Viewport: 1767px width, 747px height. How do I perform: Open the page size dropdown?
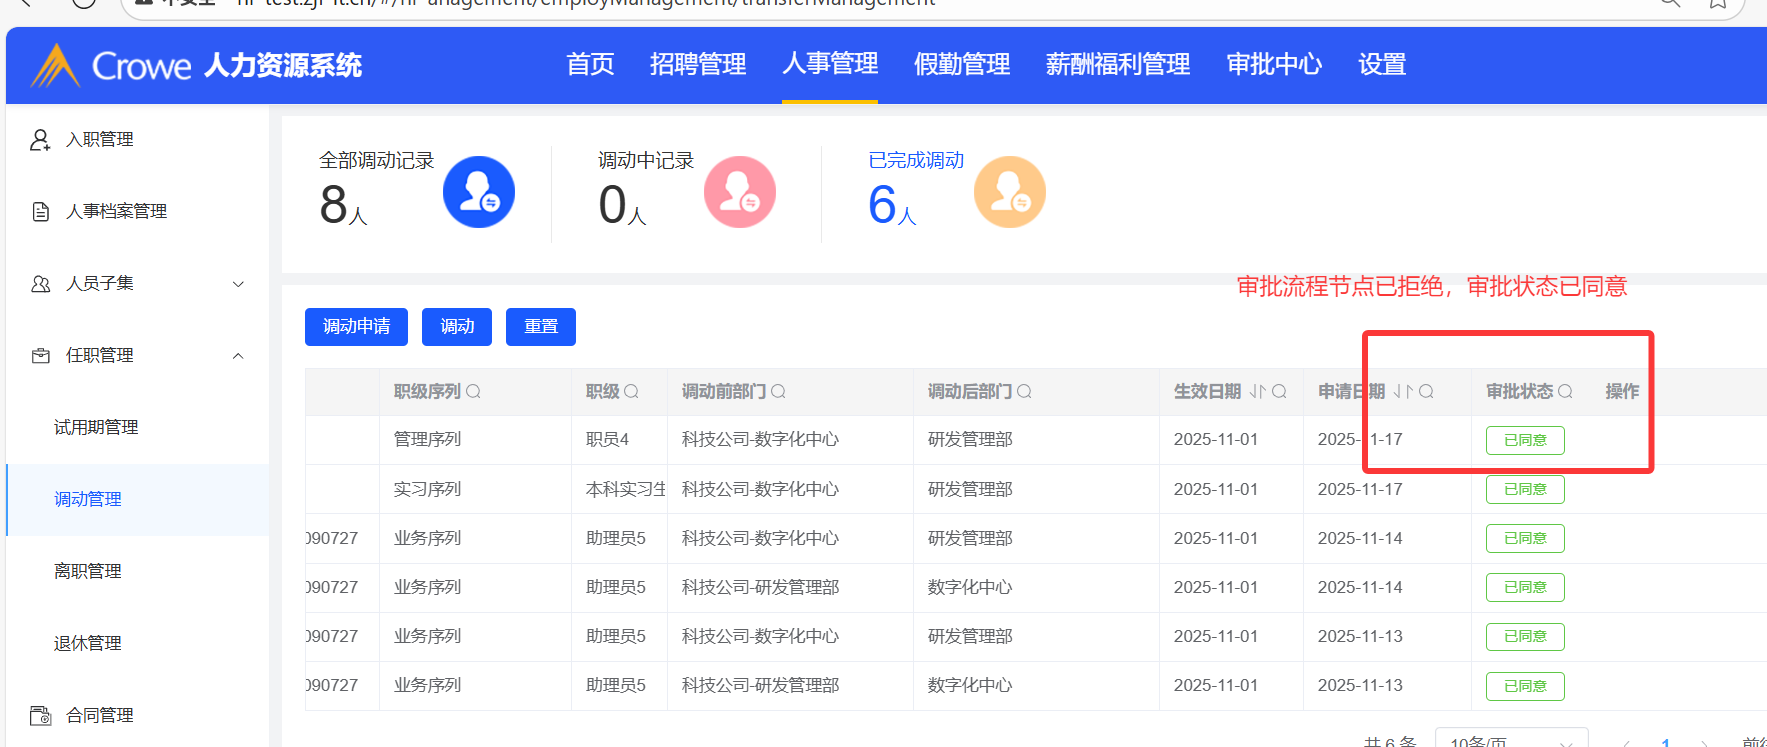tap(1510, 740)
